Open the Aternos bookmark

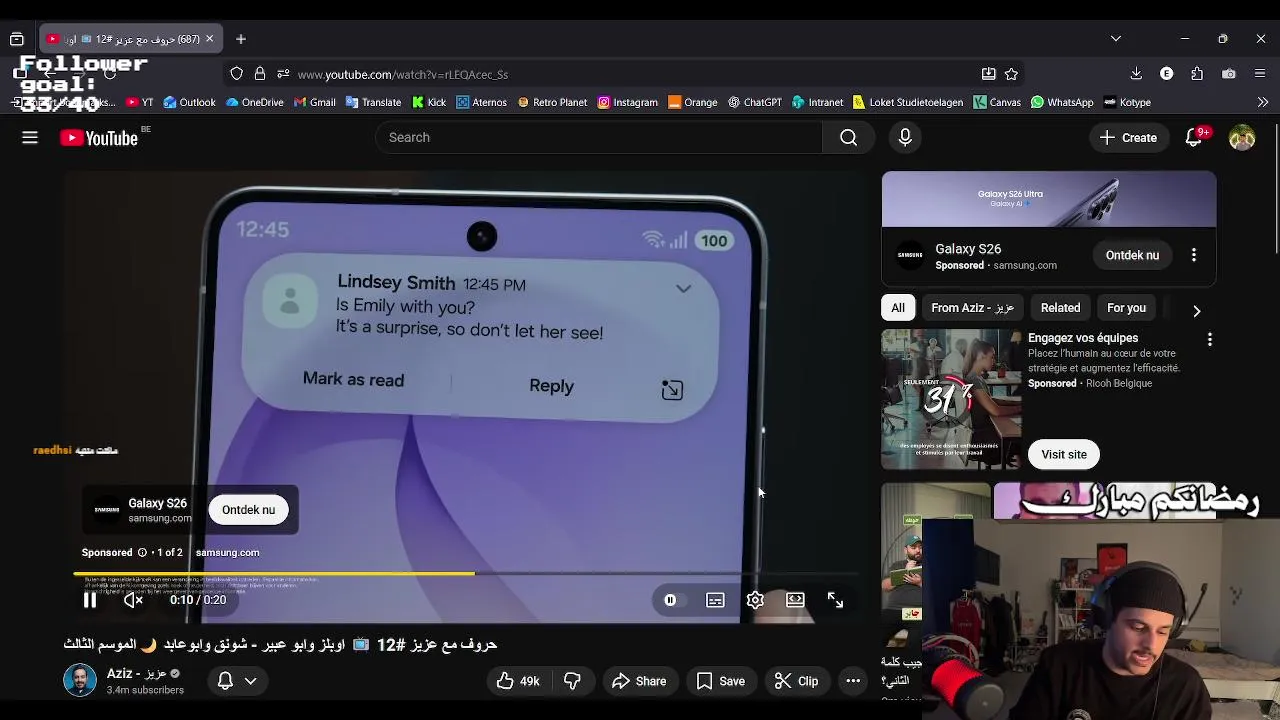point(482,102)
